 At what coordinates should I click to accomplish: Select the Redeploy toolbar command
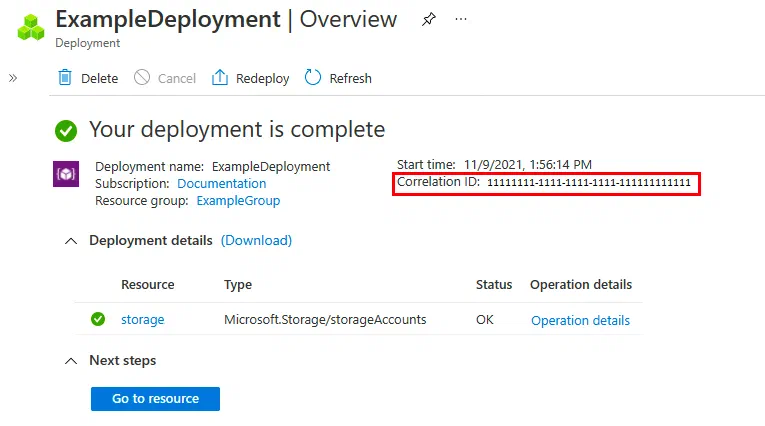tap(250, 78)
